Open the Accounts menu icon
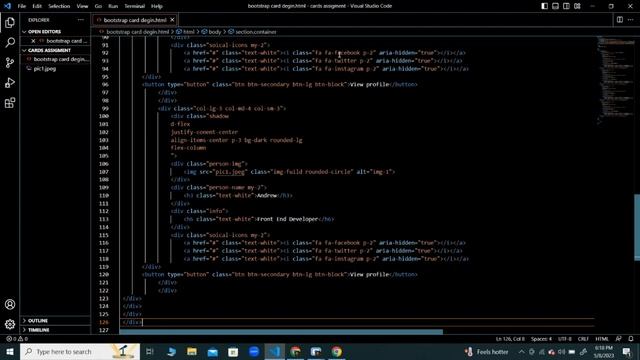 10,304
